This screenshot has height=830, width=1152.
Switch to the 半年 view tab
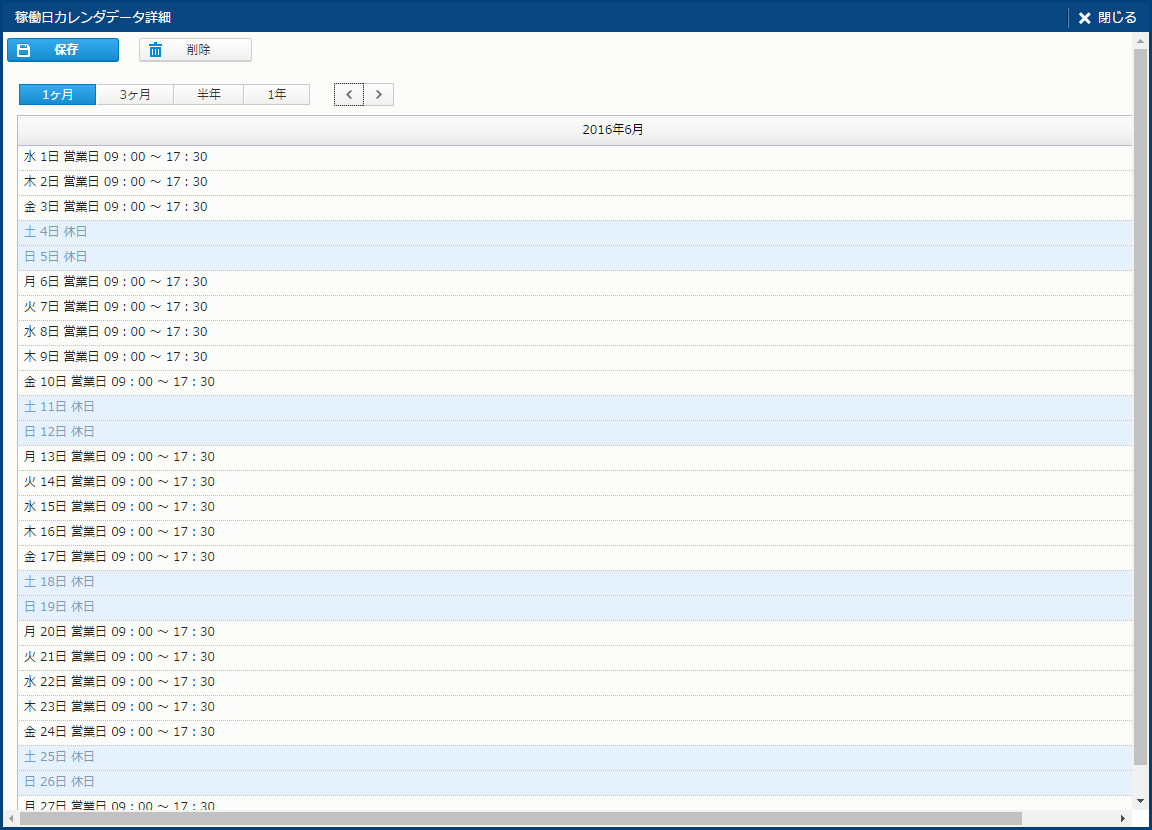coord(209,95)
